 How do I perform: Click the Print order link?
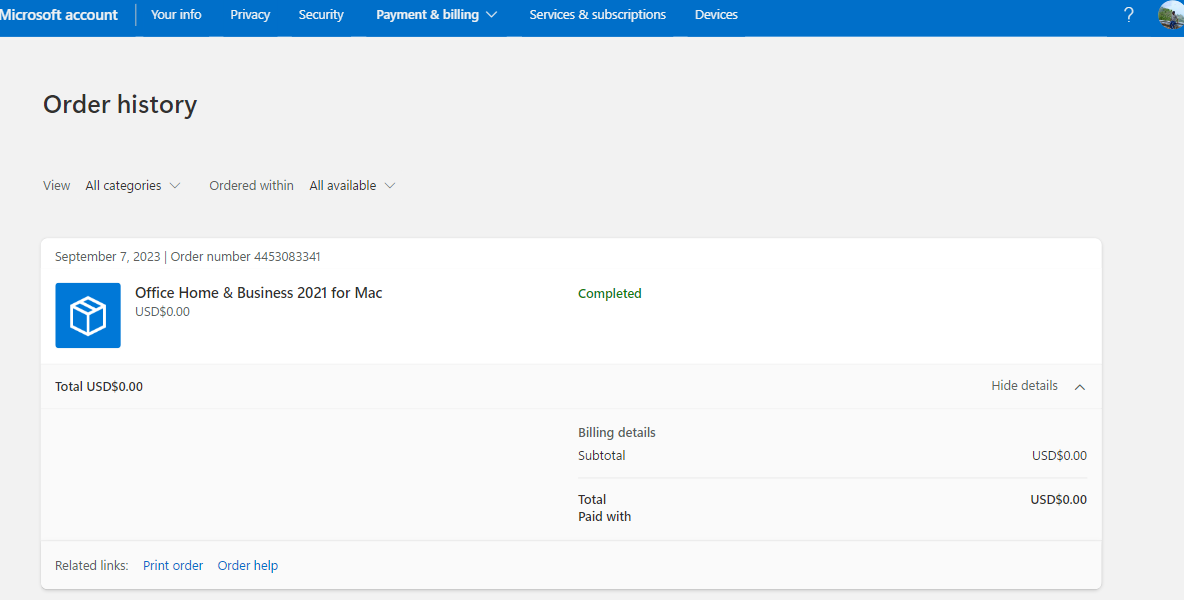(x=173, y=566)
